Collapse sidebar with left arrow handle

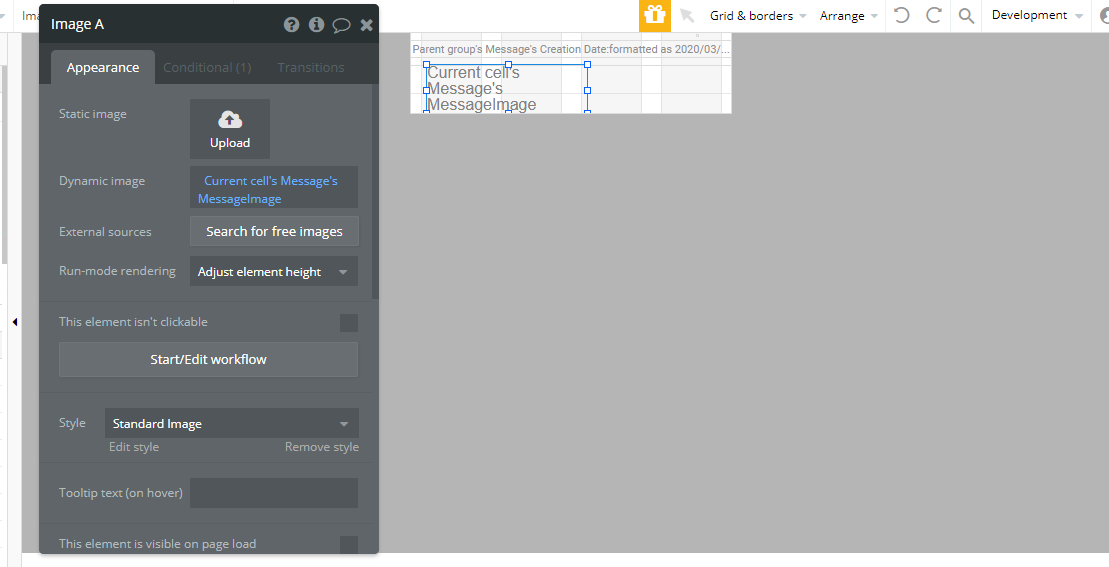click(15, 322)
